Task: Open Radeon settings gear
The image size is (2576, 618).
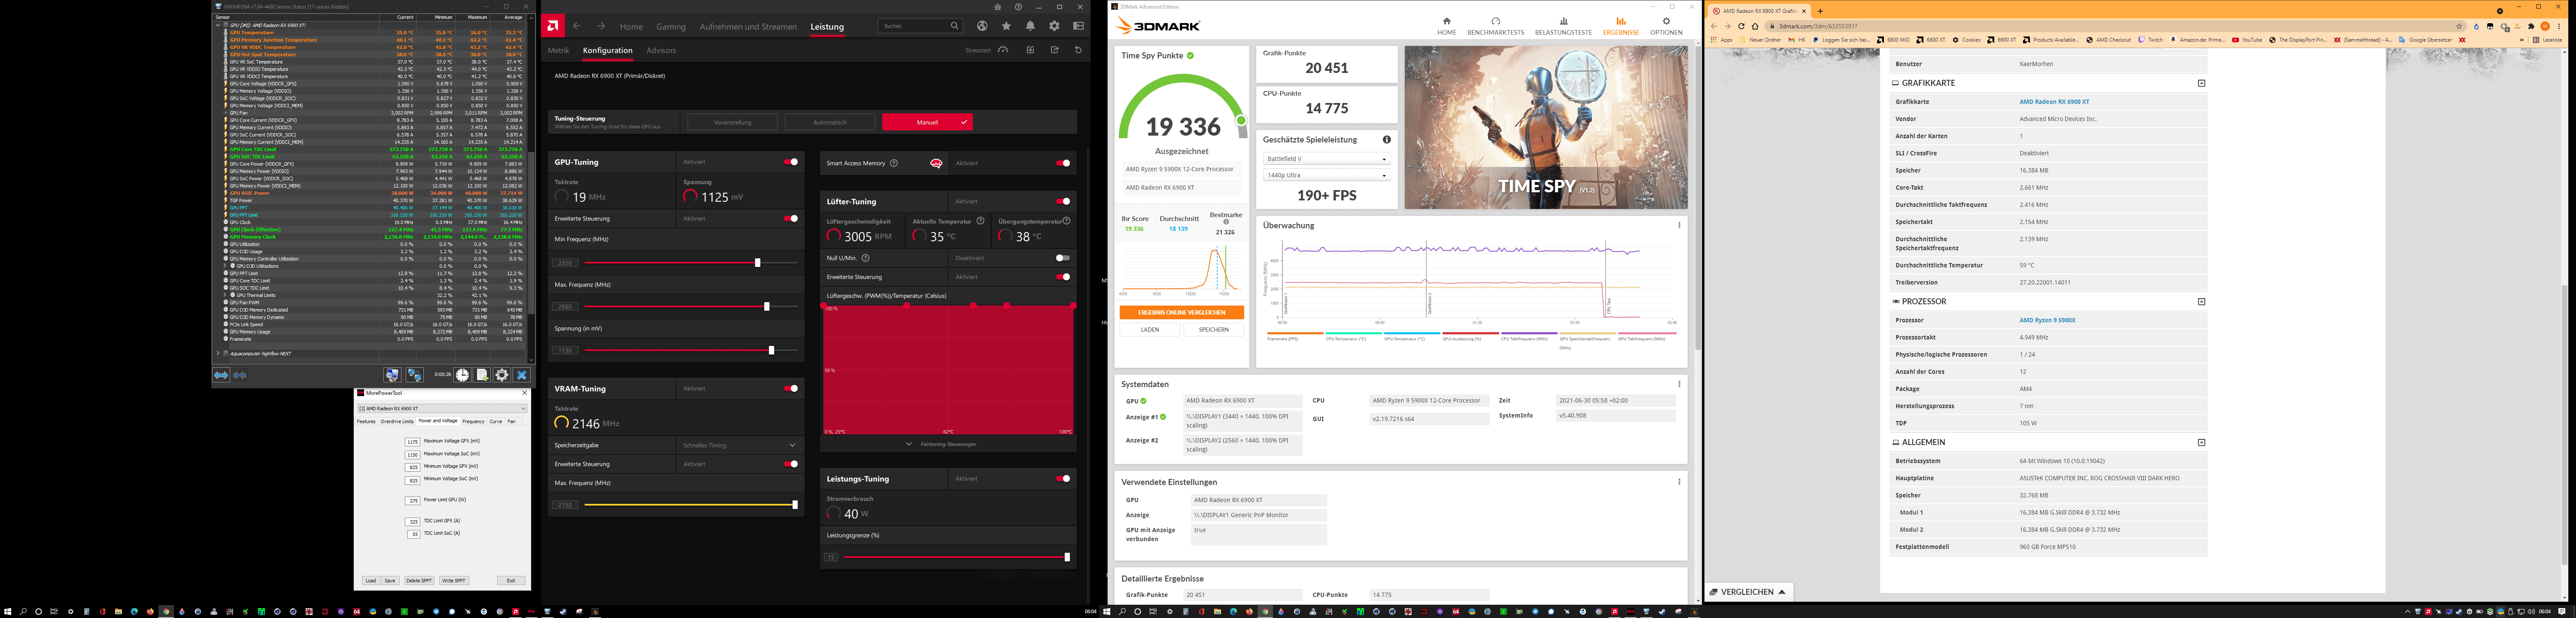Action: pos(1054,26)
